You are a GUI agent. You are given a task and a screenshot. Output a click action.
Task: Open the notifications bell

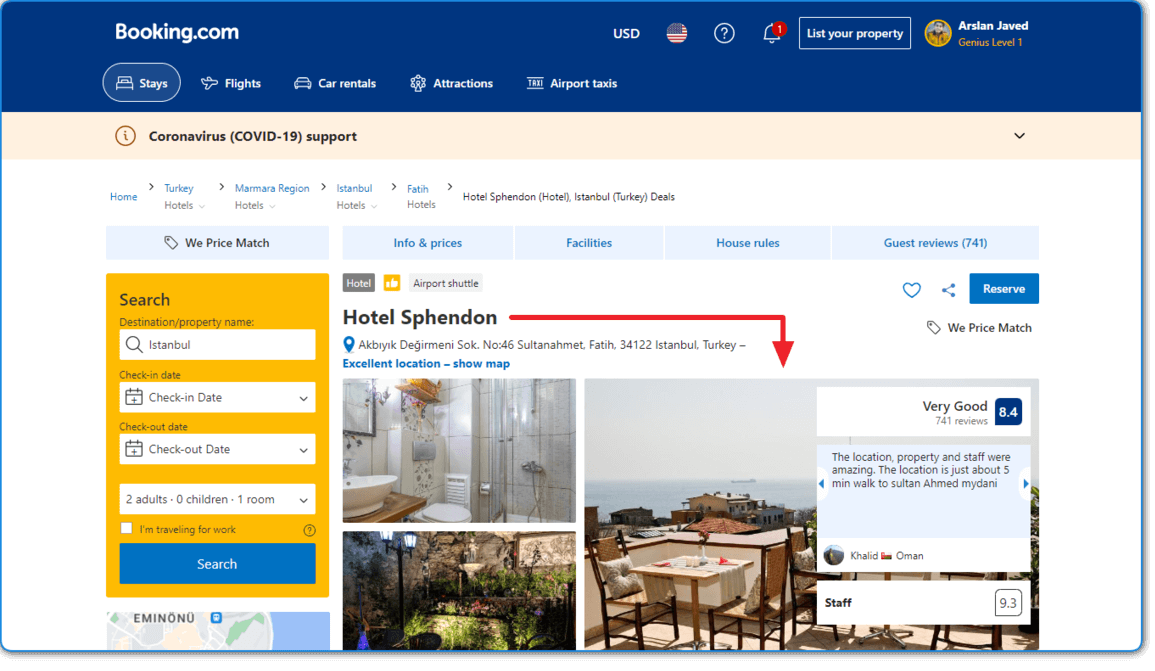pos(771,33)
